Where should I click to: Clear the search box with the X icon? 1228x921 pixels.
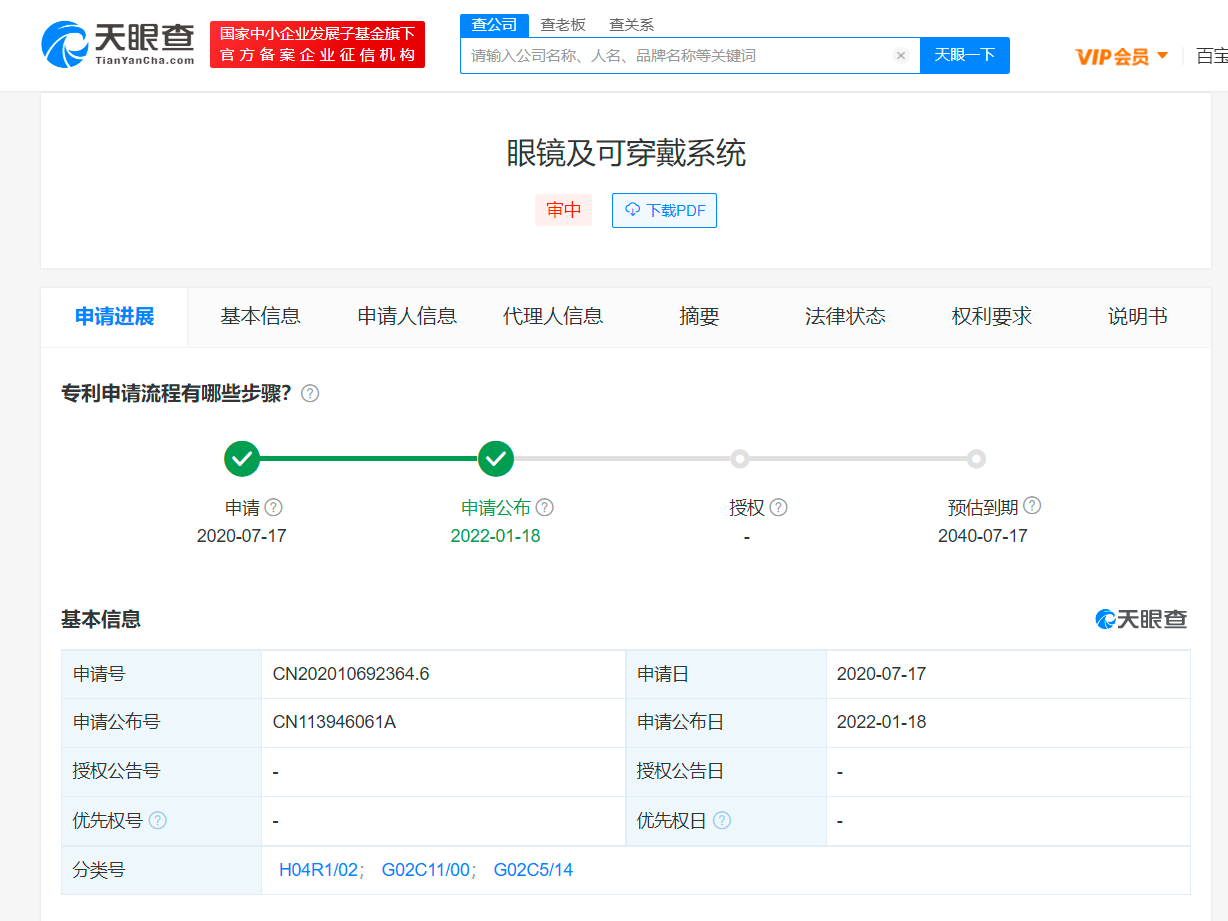point(900,56)
